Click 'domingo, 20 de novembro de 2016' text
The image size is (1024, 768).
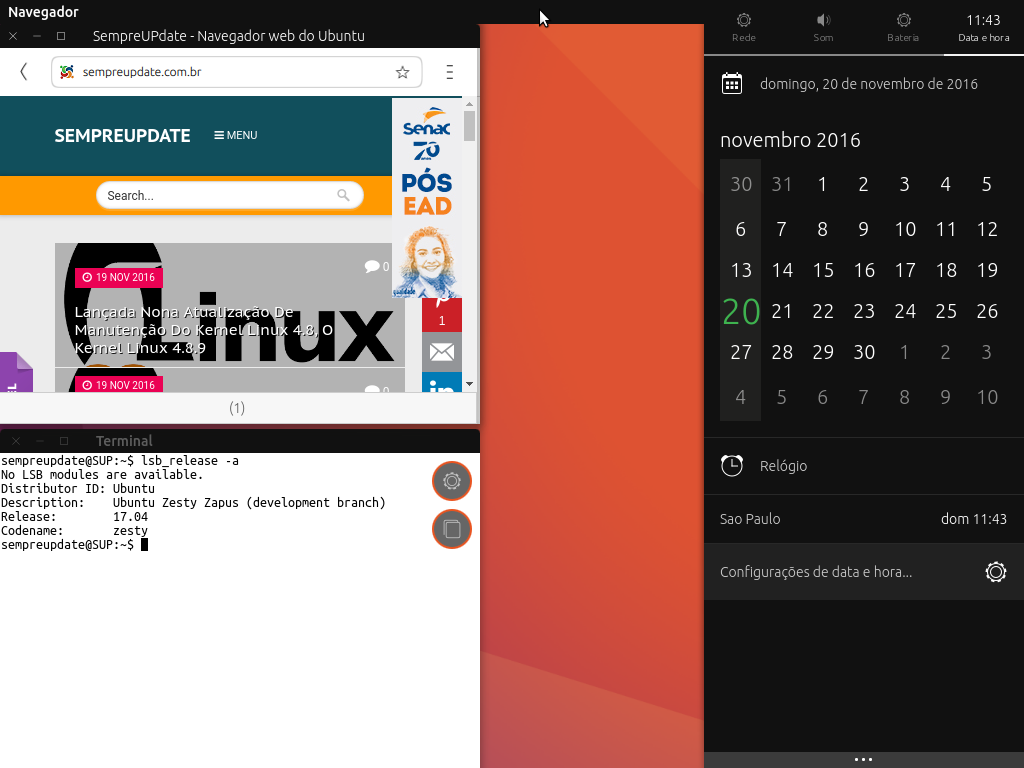[x=869, y=84]
